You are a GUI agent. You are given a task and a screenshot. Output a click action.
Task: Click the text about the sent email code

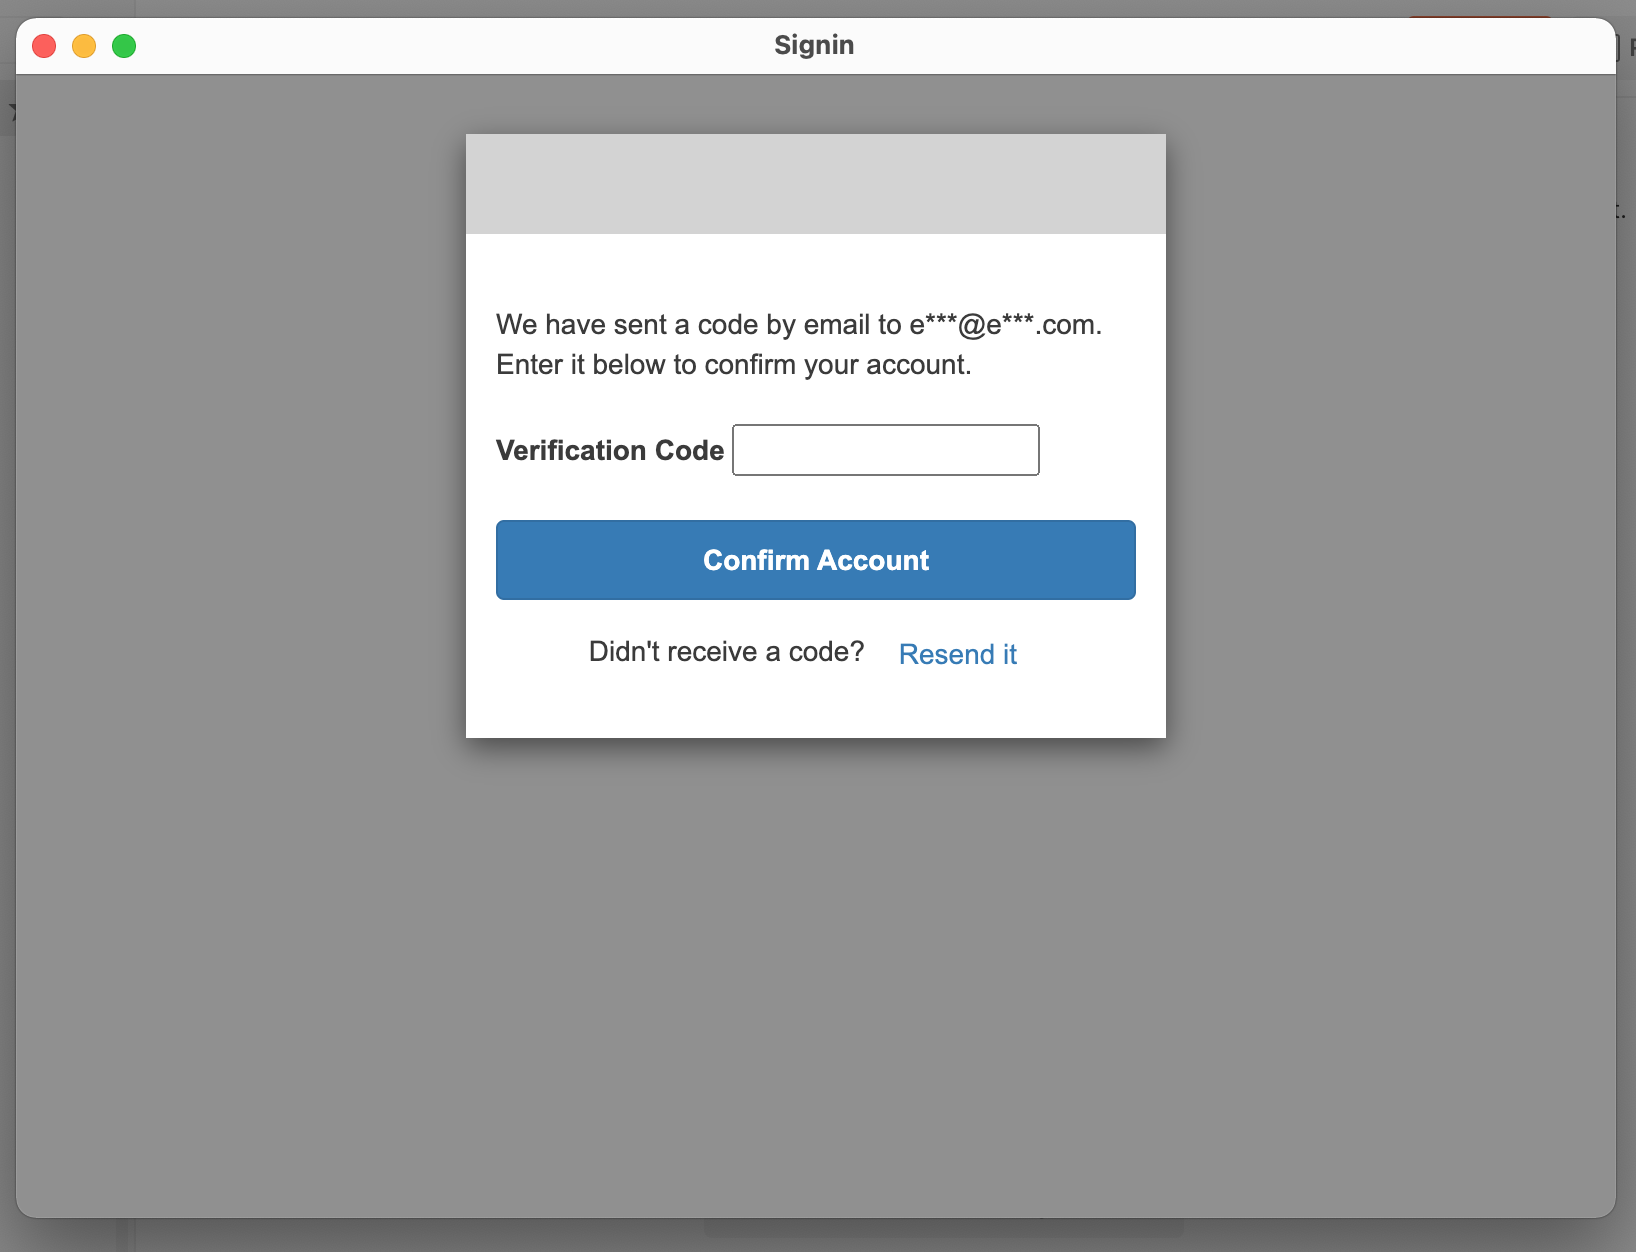(x=798, y=344)
